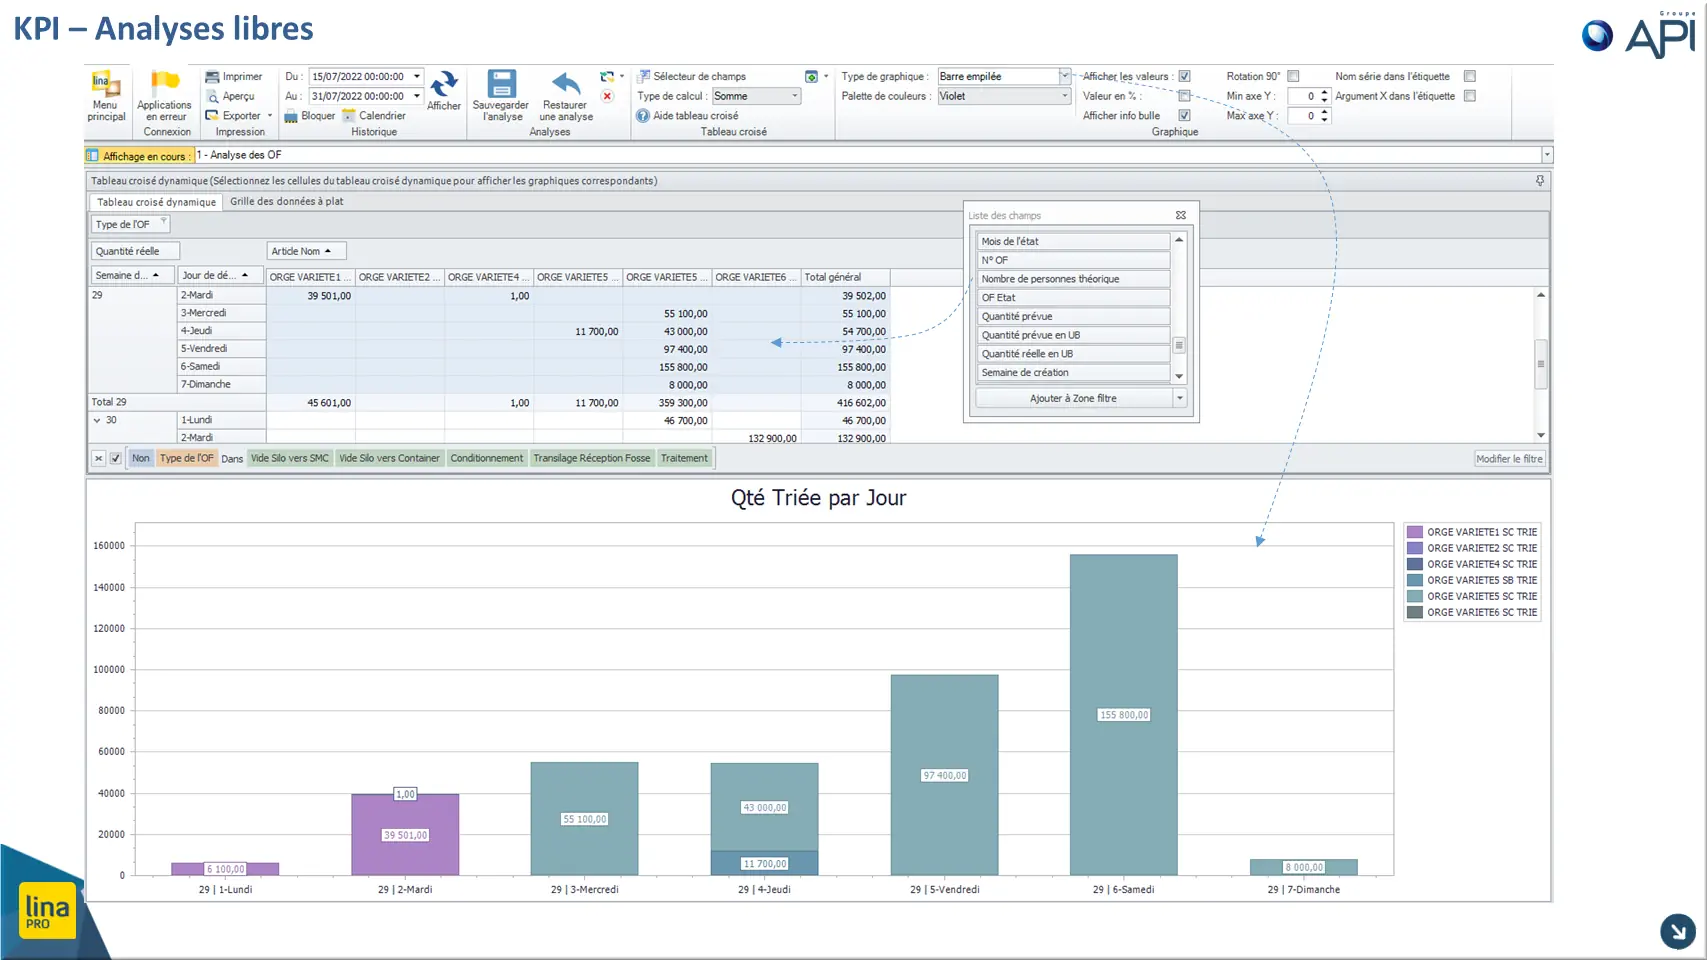Toggle the Afficher les valeurs checkbox
This screenshot has width=1707, height=960.
[1184, 76]
